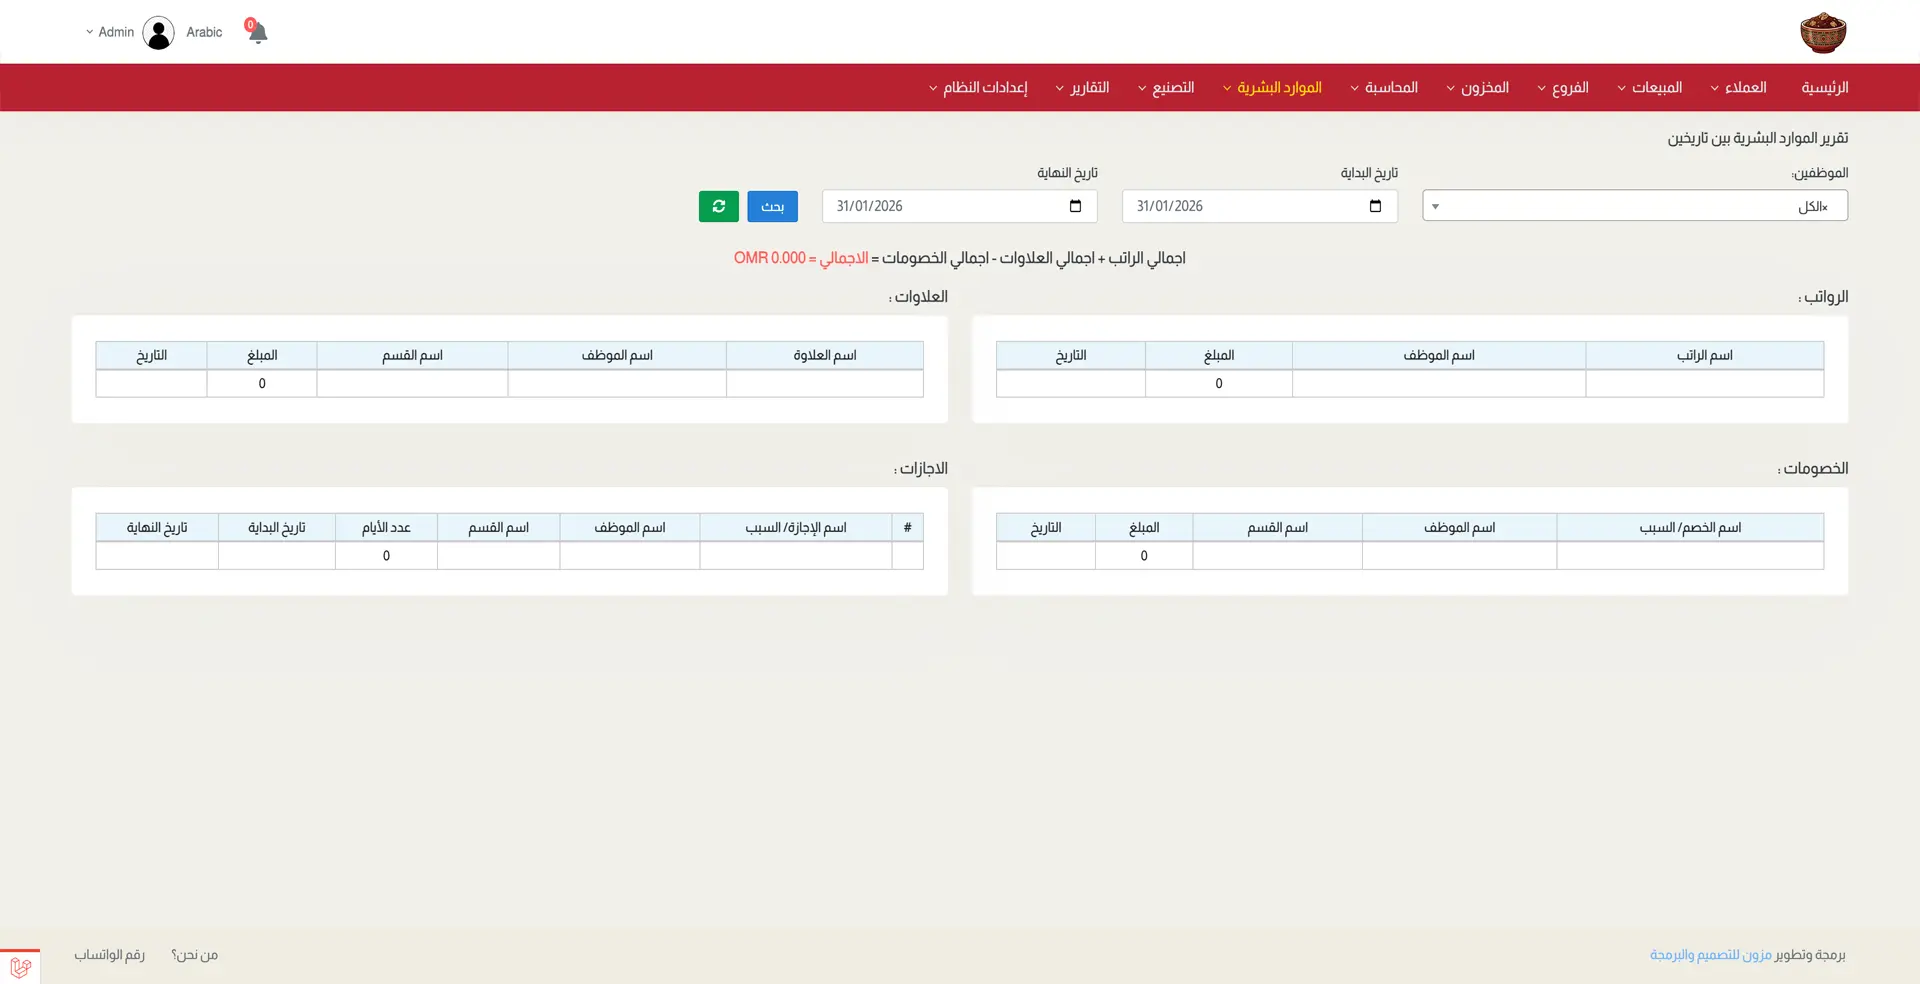Image resolution: width=1920 pixels, height=984 pixels.
Task: Click the green refresh button
Action: coord(718,206)
